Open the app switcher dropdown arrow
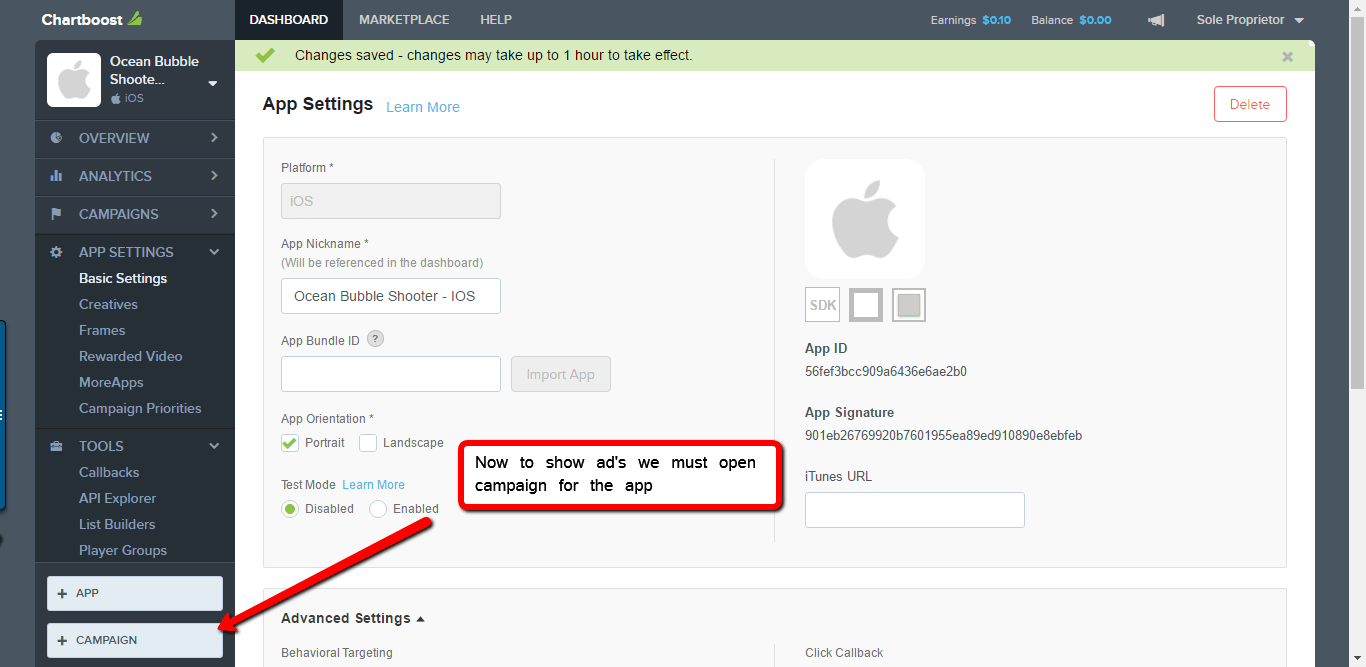 point(213,84)
